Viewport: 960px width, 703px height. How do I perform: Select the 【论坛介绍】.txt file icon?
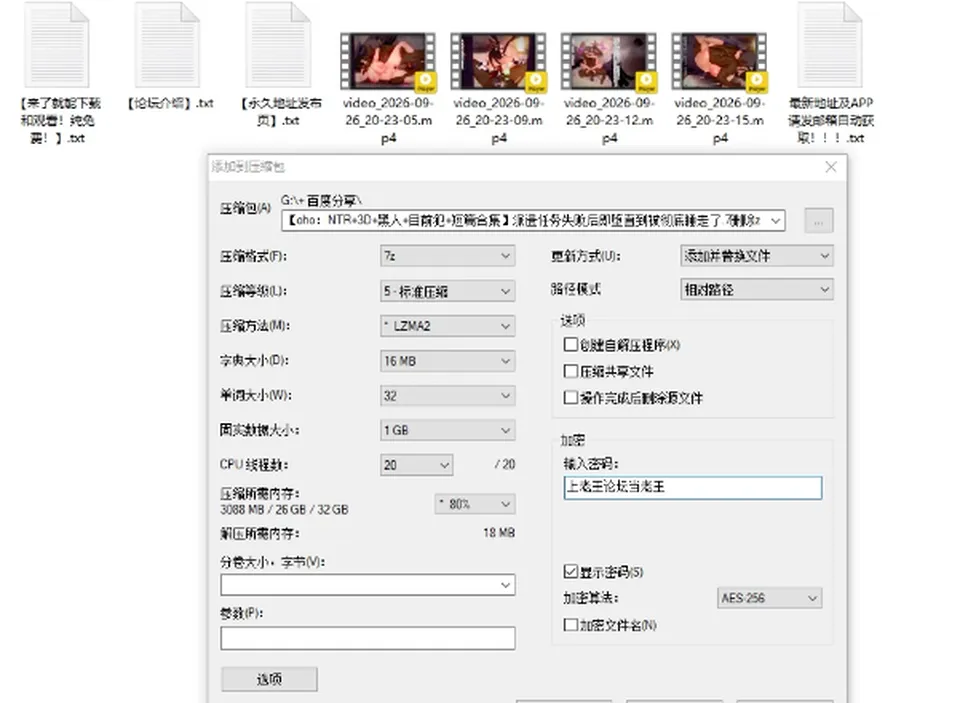click(167, 45)
